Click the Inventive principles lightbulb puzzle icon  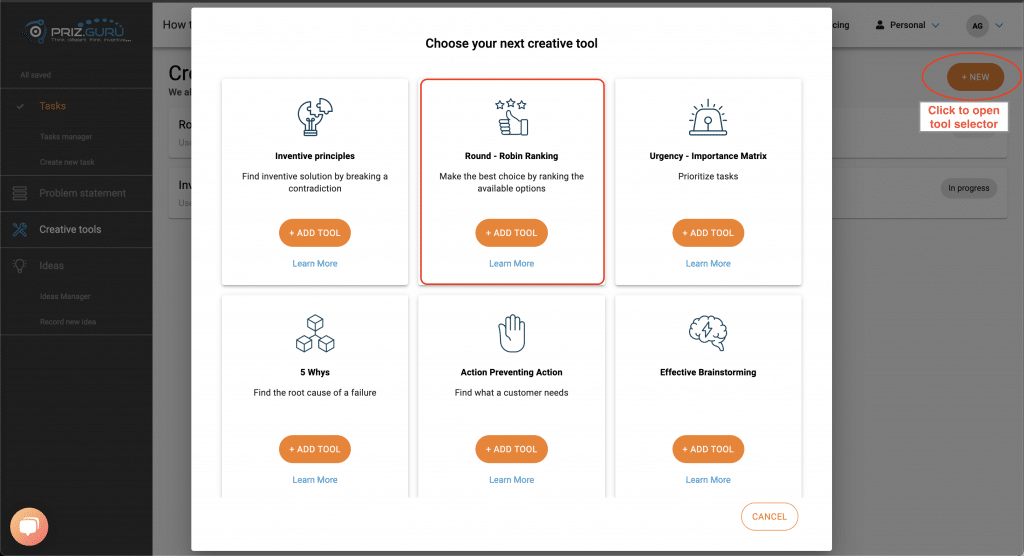click(x=315, y=117)
